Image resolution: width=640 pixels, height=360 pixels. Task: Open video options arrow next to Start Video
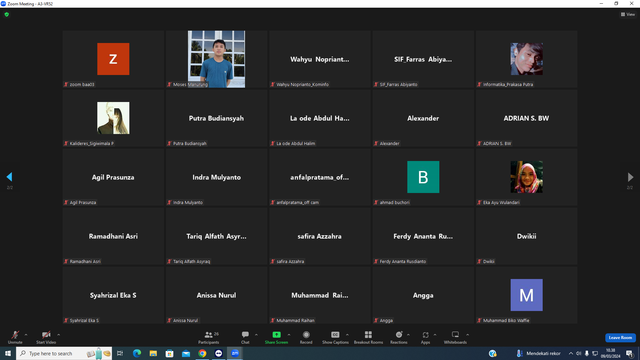pos(58,335)
